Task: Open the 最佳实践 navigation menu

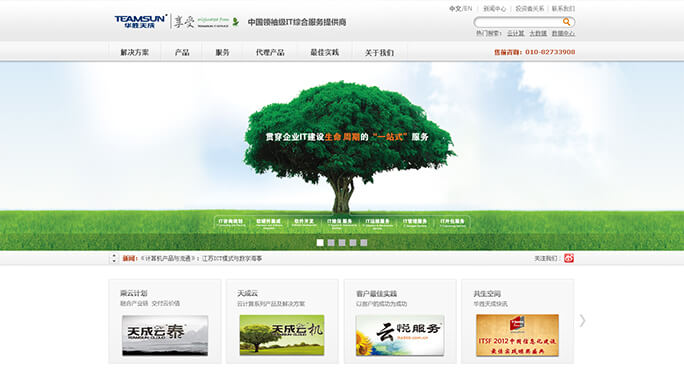Action: (325, 52)
